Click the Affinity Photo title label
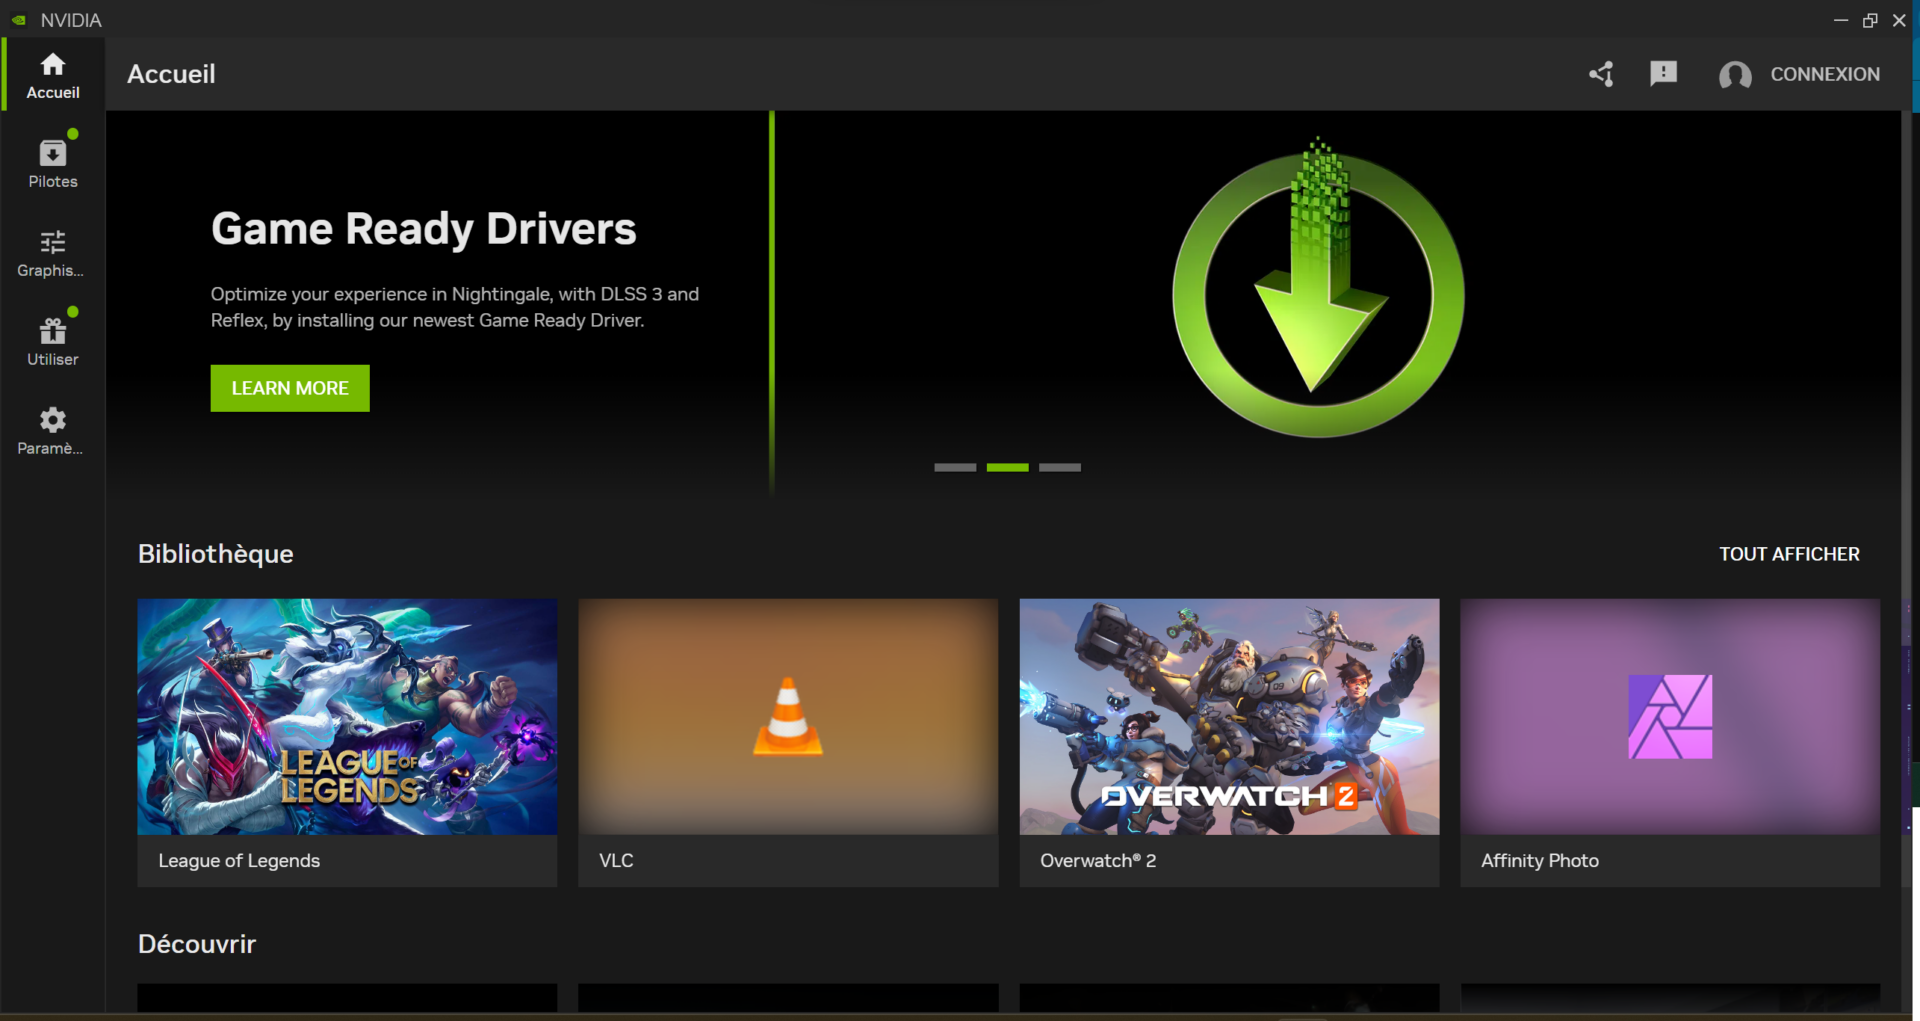 pyautogui.click(x=1540, y=861)
